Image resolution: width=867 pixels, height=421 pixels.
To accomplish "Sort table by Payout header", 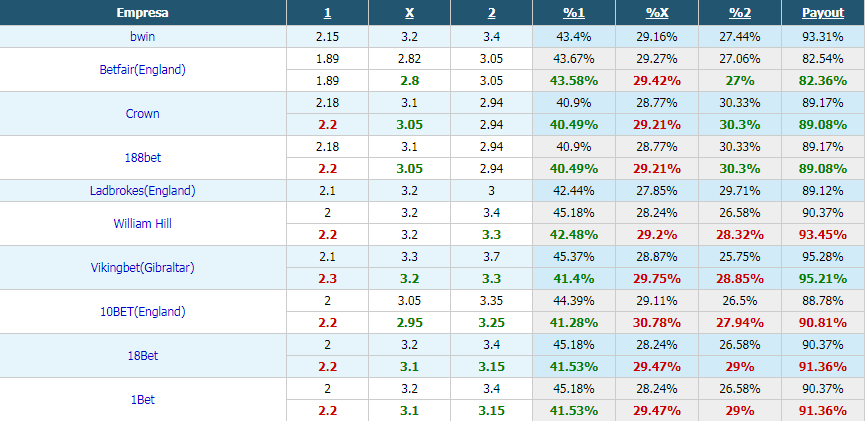I will tap(823, 13).
